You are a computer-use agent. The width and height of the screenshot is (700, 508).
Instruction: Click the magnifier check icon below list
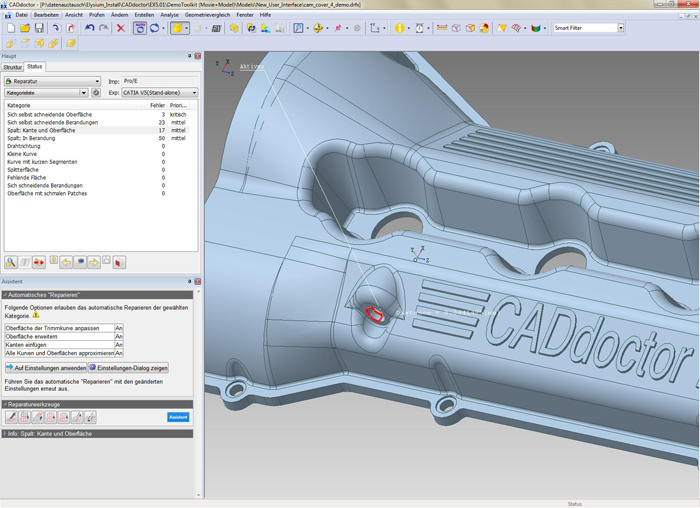(11, 262)
